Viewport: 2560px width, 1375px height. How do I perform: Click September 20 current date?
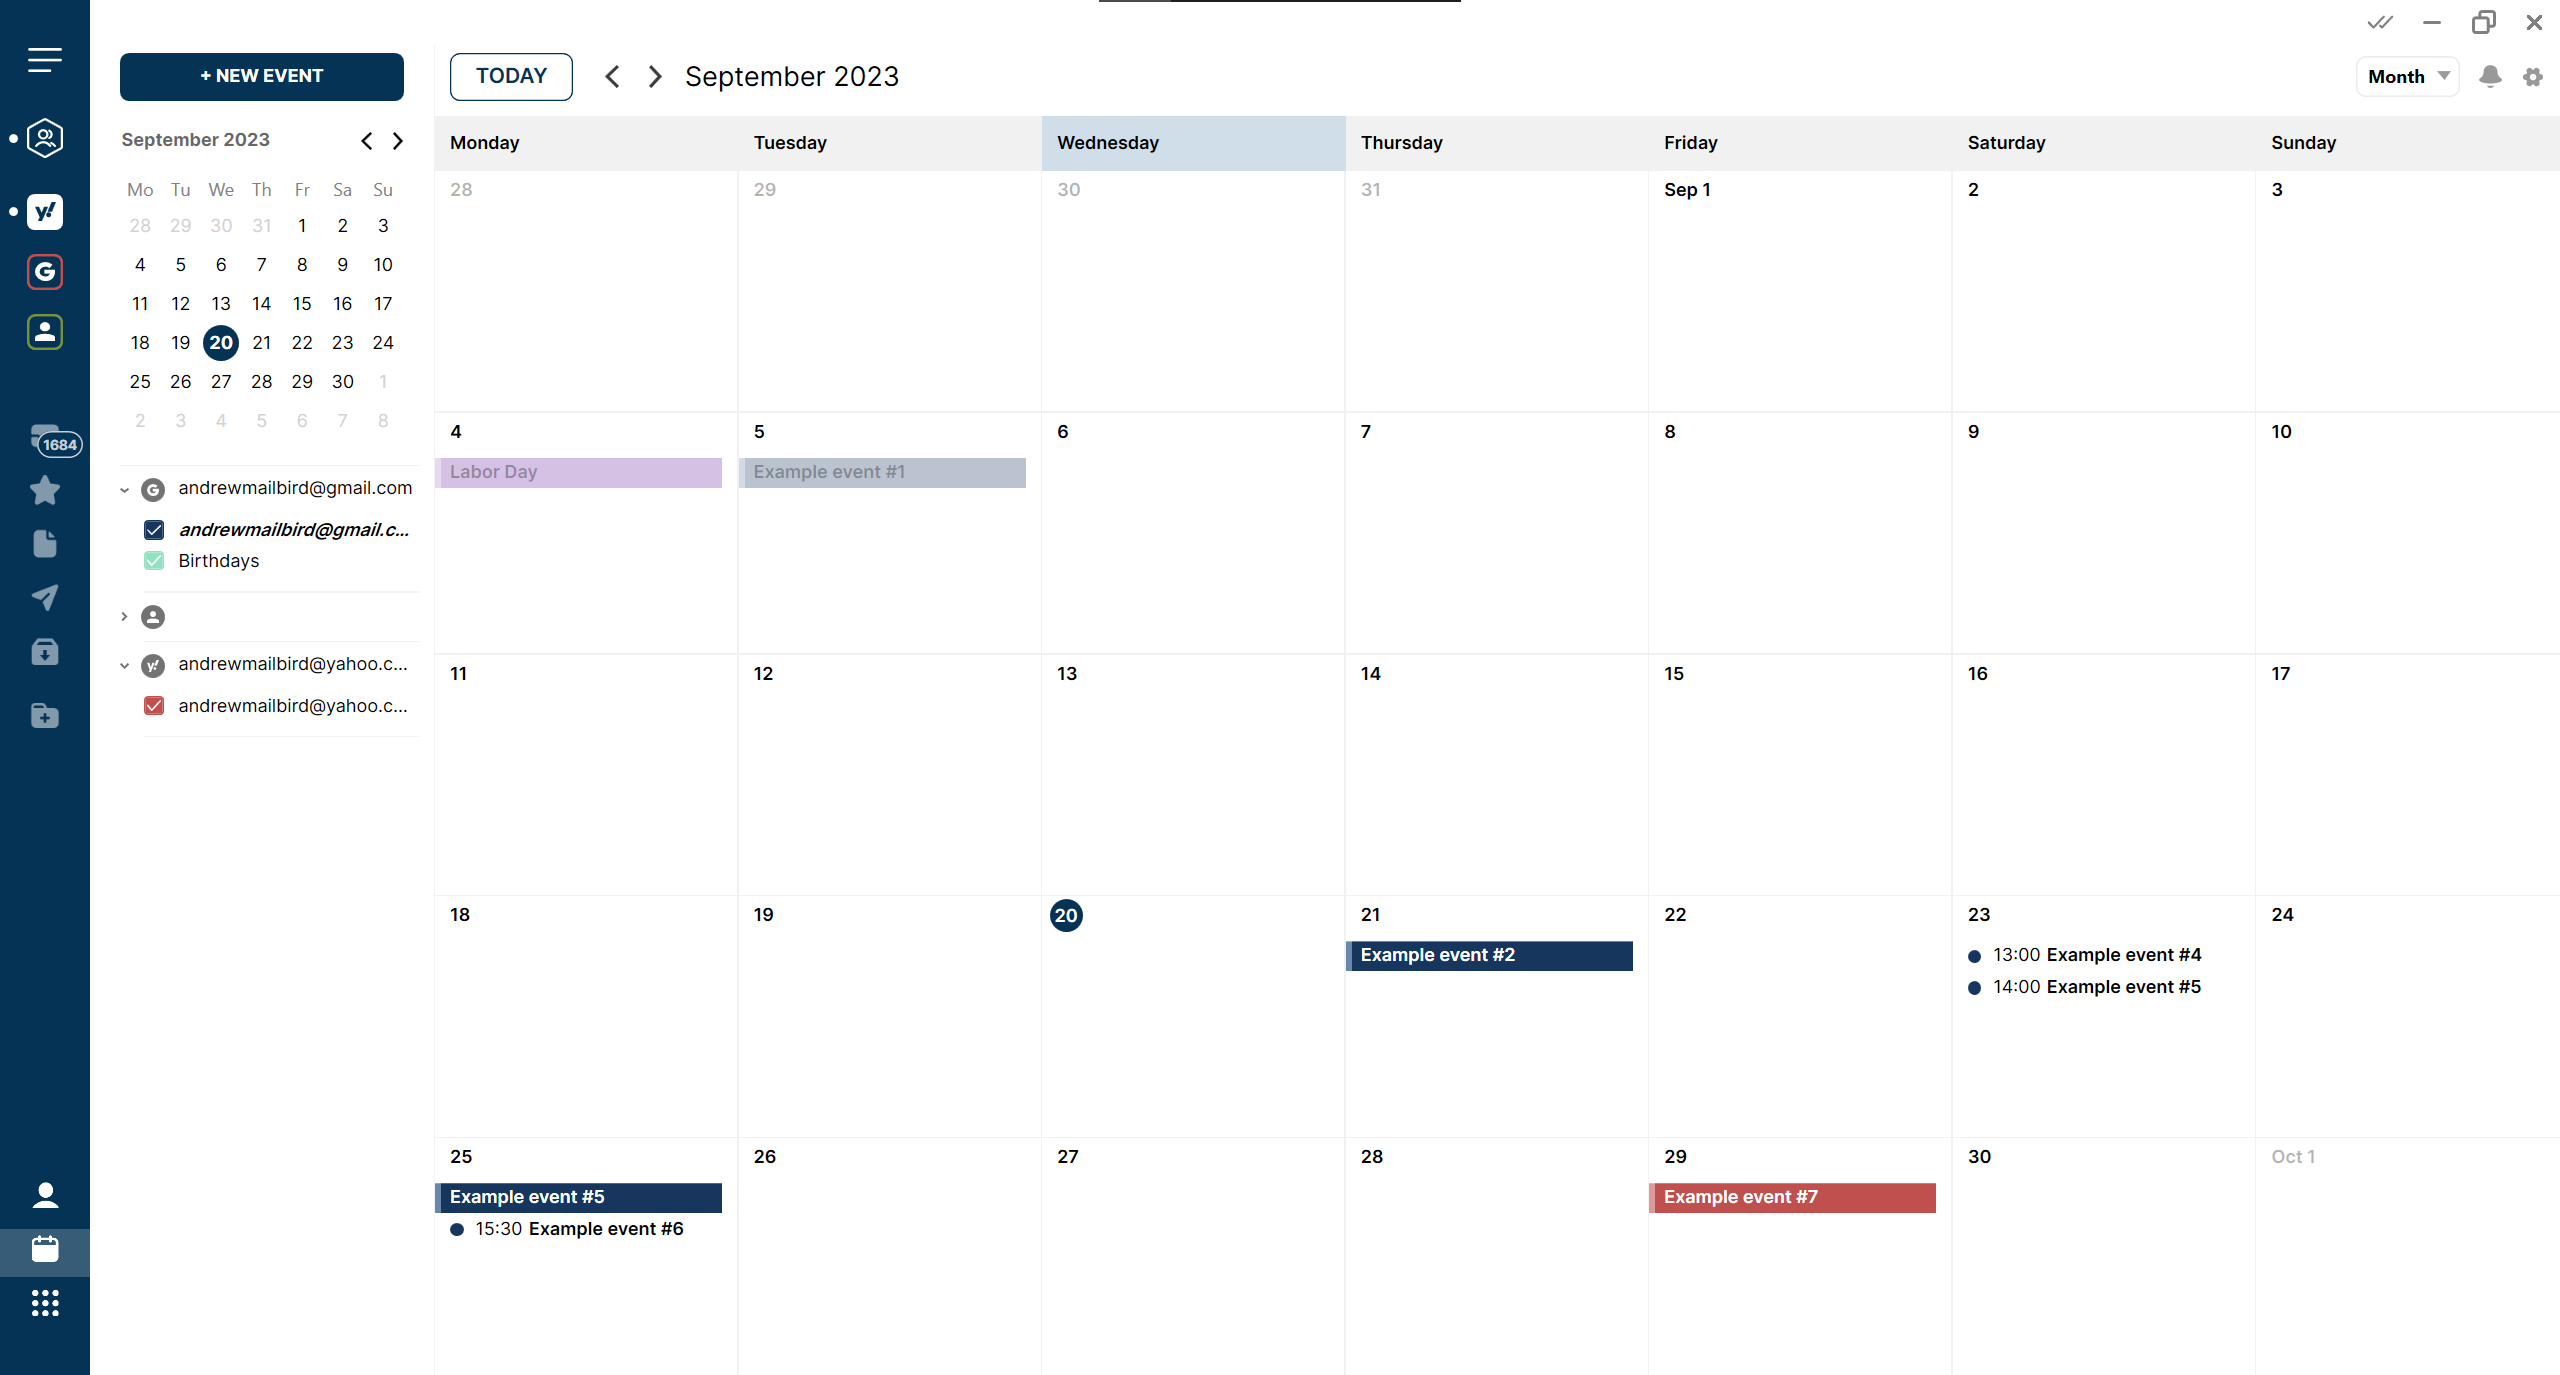[x=1067, y=914]
